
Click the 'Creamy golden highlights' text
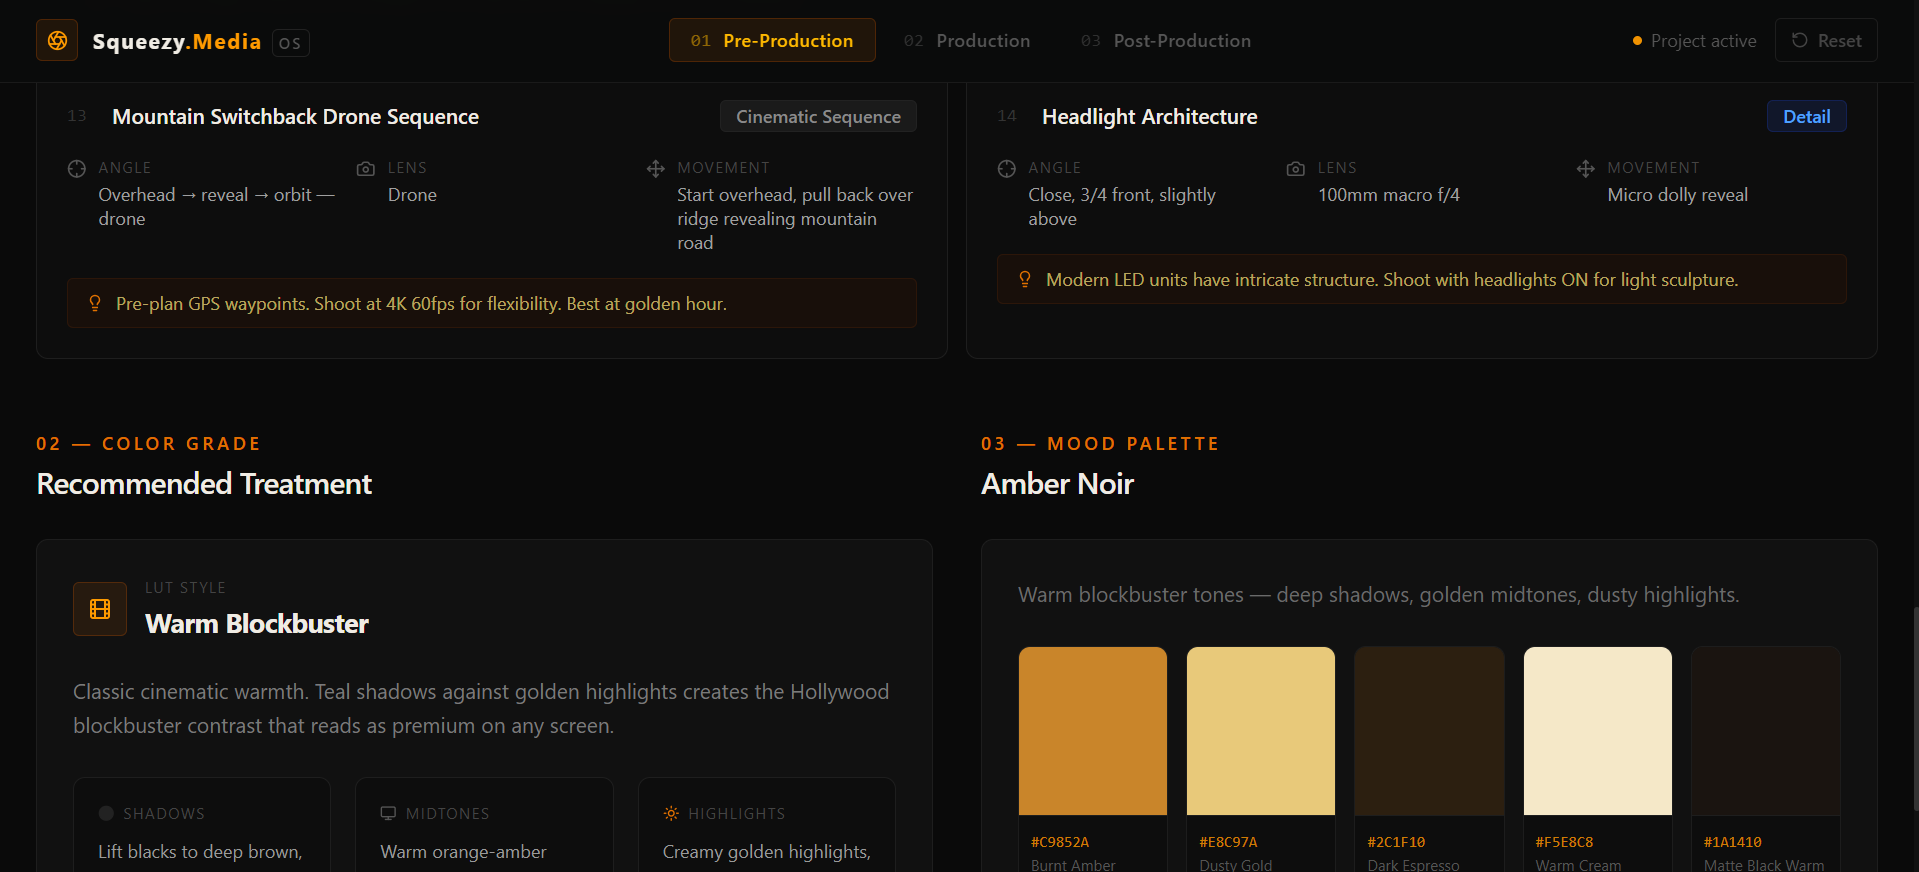tap(766, 852)
